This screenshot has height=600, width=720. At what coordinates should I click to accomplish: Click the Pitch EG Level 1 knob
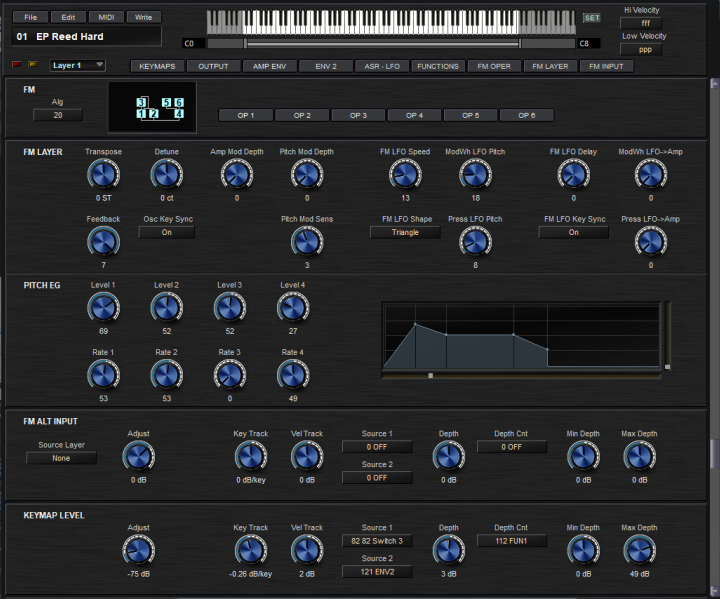pyautogui.click(x=103, y=308)
